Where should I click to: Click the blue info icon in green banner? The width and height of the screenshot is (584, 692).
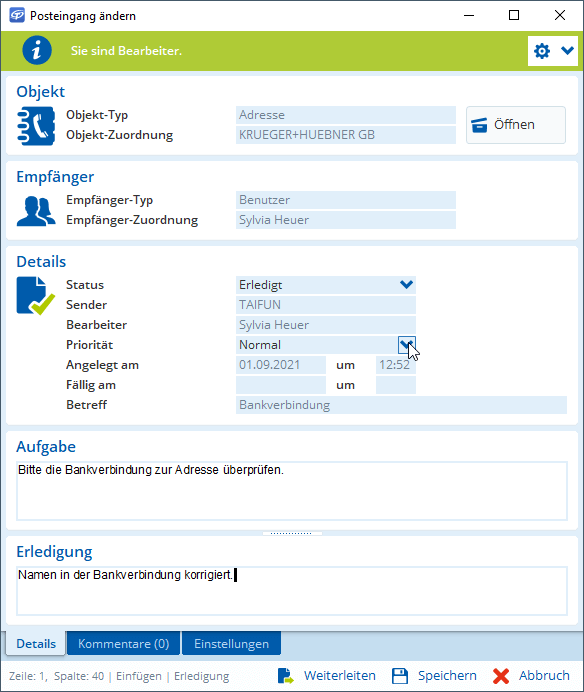pyautogui.click(x=37, y=50)
